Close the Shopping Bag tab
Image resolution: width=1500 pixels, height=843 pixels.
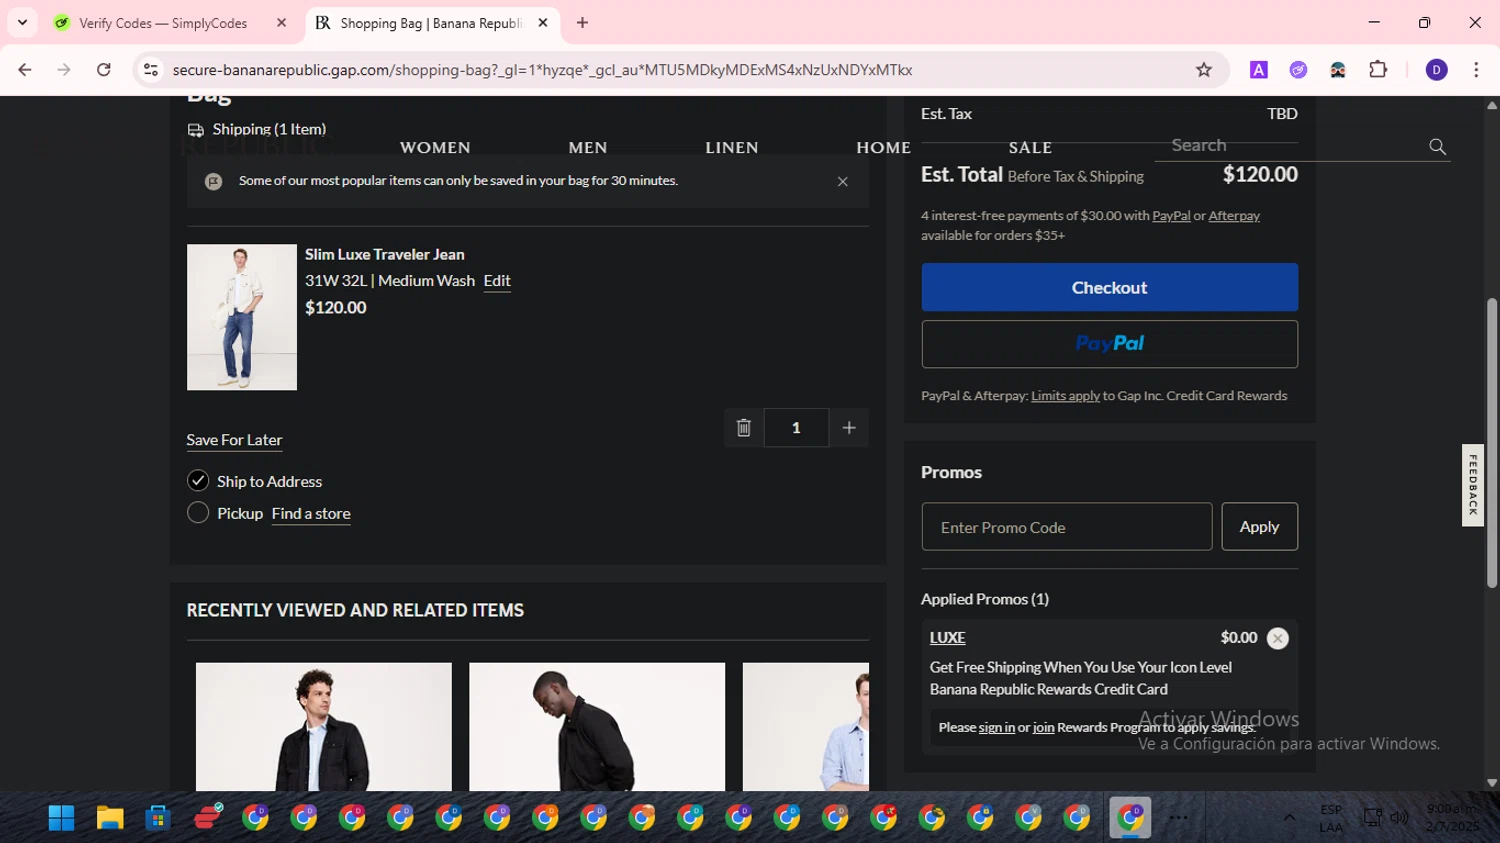click(x=543, y=22)
